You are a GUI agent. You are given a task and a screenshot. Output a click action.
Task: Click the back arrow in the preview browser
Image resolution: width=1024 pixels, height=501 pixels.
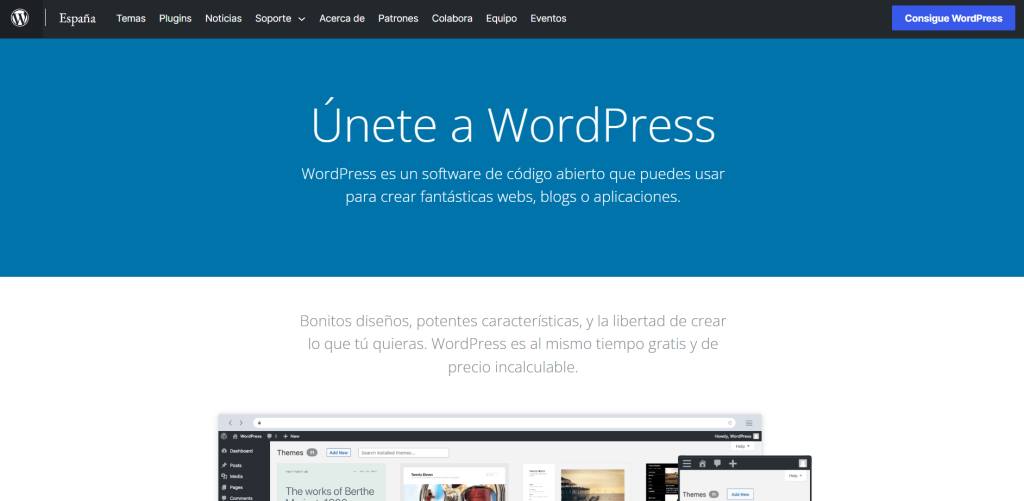230,423
